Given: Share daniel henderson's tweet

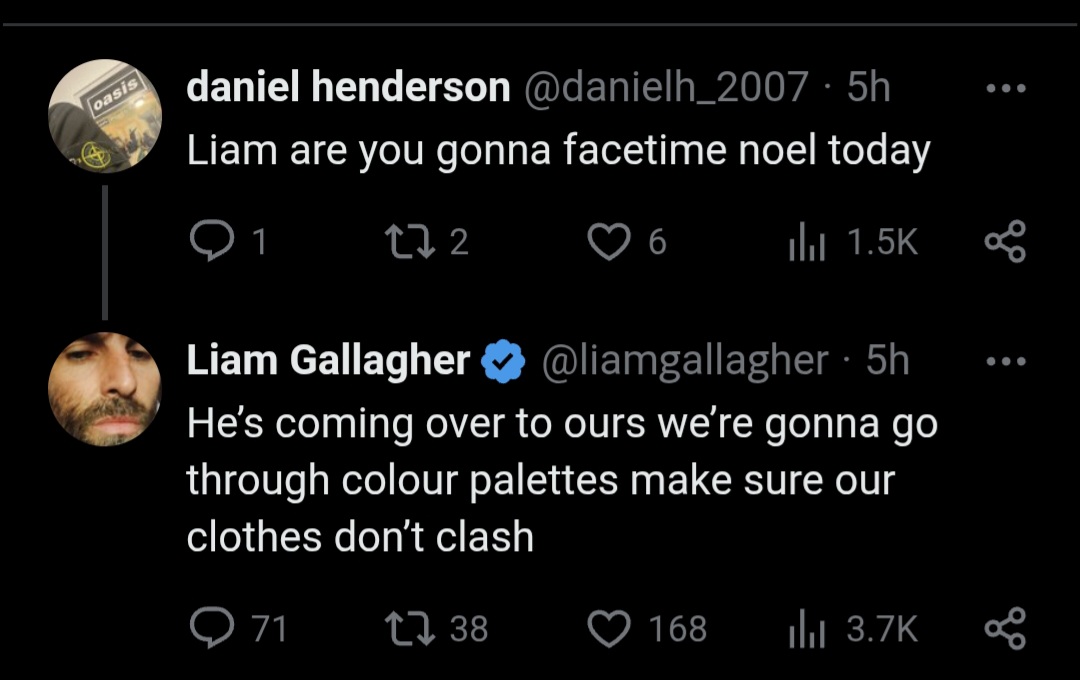Looking at the screenshot, I should click(1005, 241).
